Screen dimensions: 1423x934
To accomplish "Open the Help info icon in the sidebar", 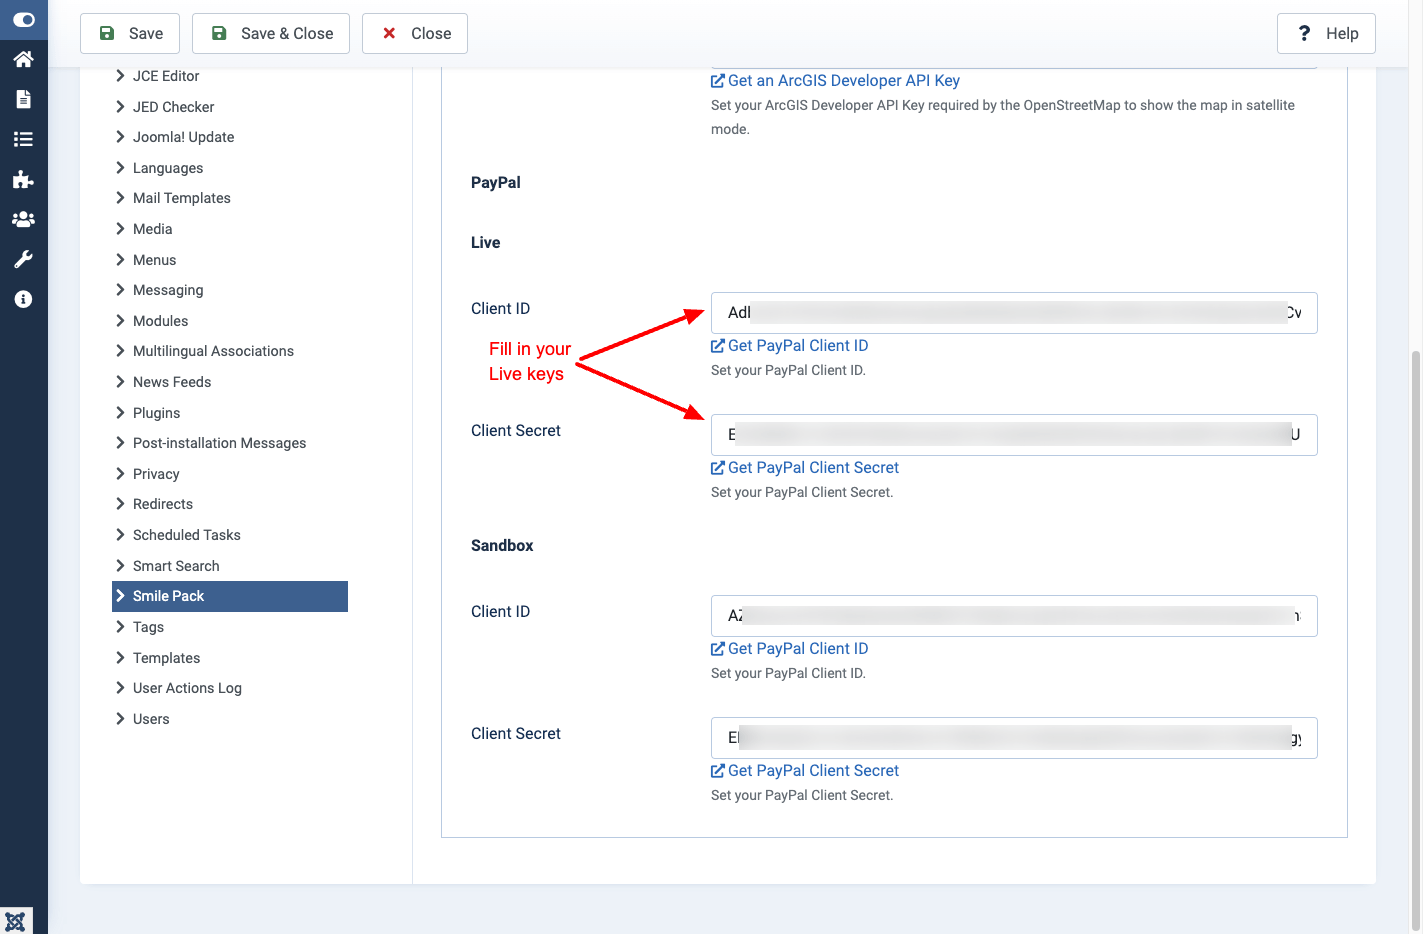I will 23,299.
